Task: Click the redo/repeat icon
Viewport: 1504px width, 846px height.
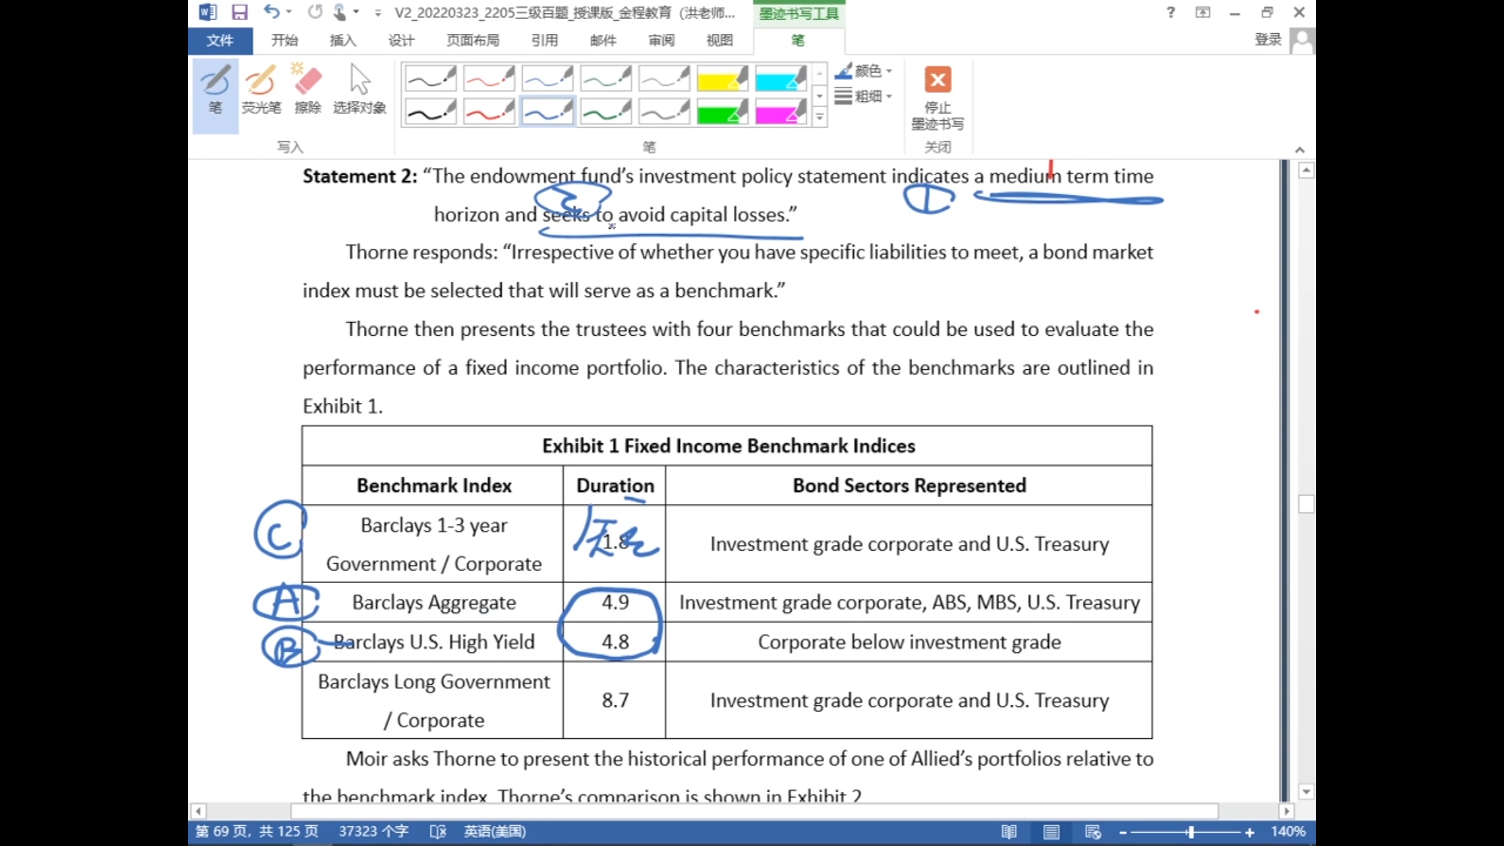Action: [x=315, y=12]
